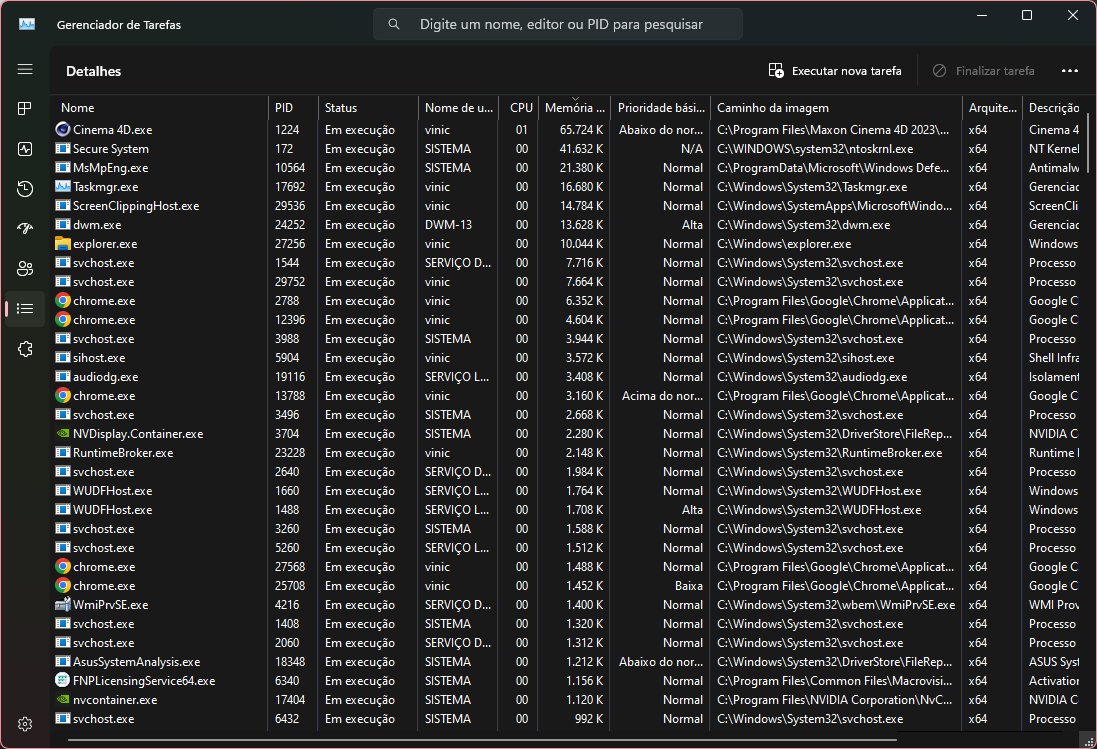
Task: Open App history from the sidebar
Action: [x=25, y=189]
